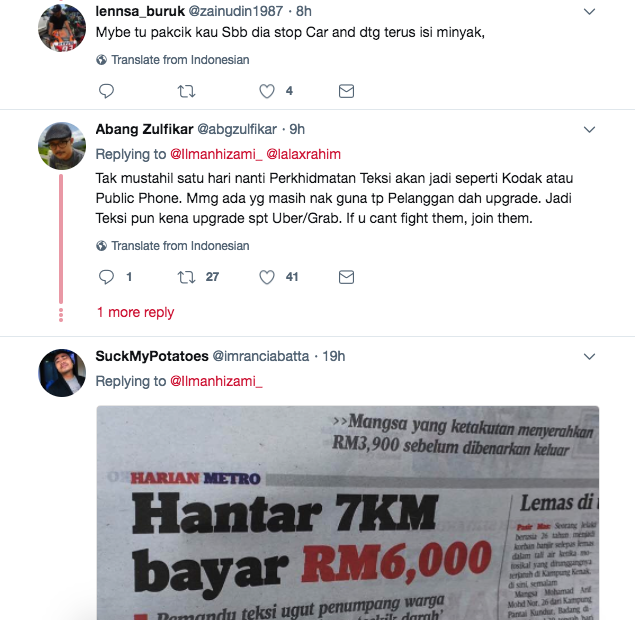635x620 pixels.
Task: Retweet lennsa_buruk's tweet
Action: coord(186,91)
